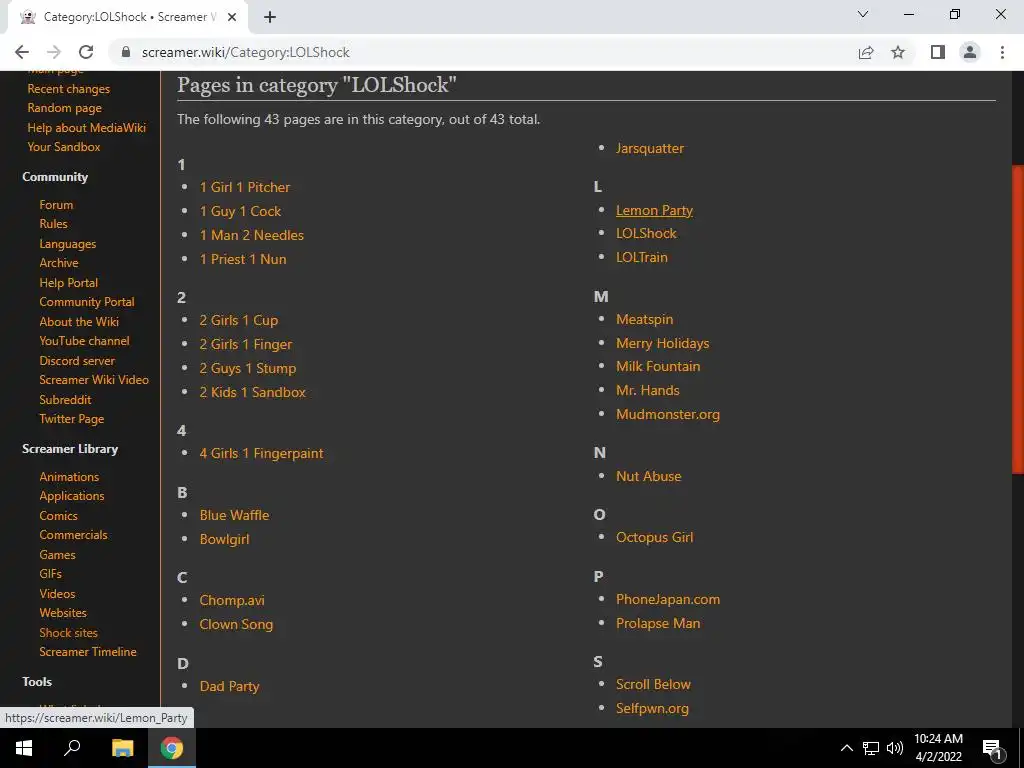Go to a Random page
Screen dimensions: 1024x768
[x=65, y=108]
